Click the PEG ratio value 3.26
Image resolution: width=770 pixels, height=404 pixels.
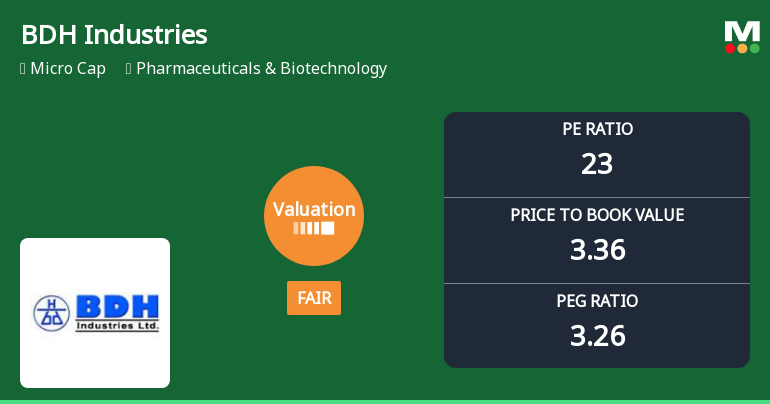[x=597, y=336]
